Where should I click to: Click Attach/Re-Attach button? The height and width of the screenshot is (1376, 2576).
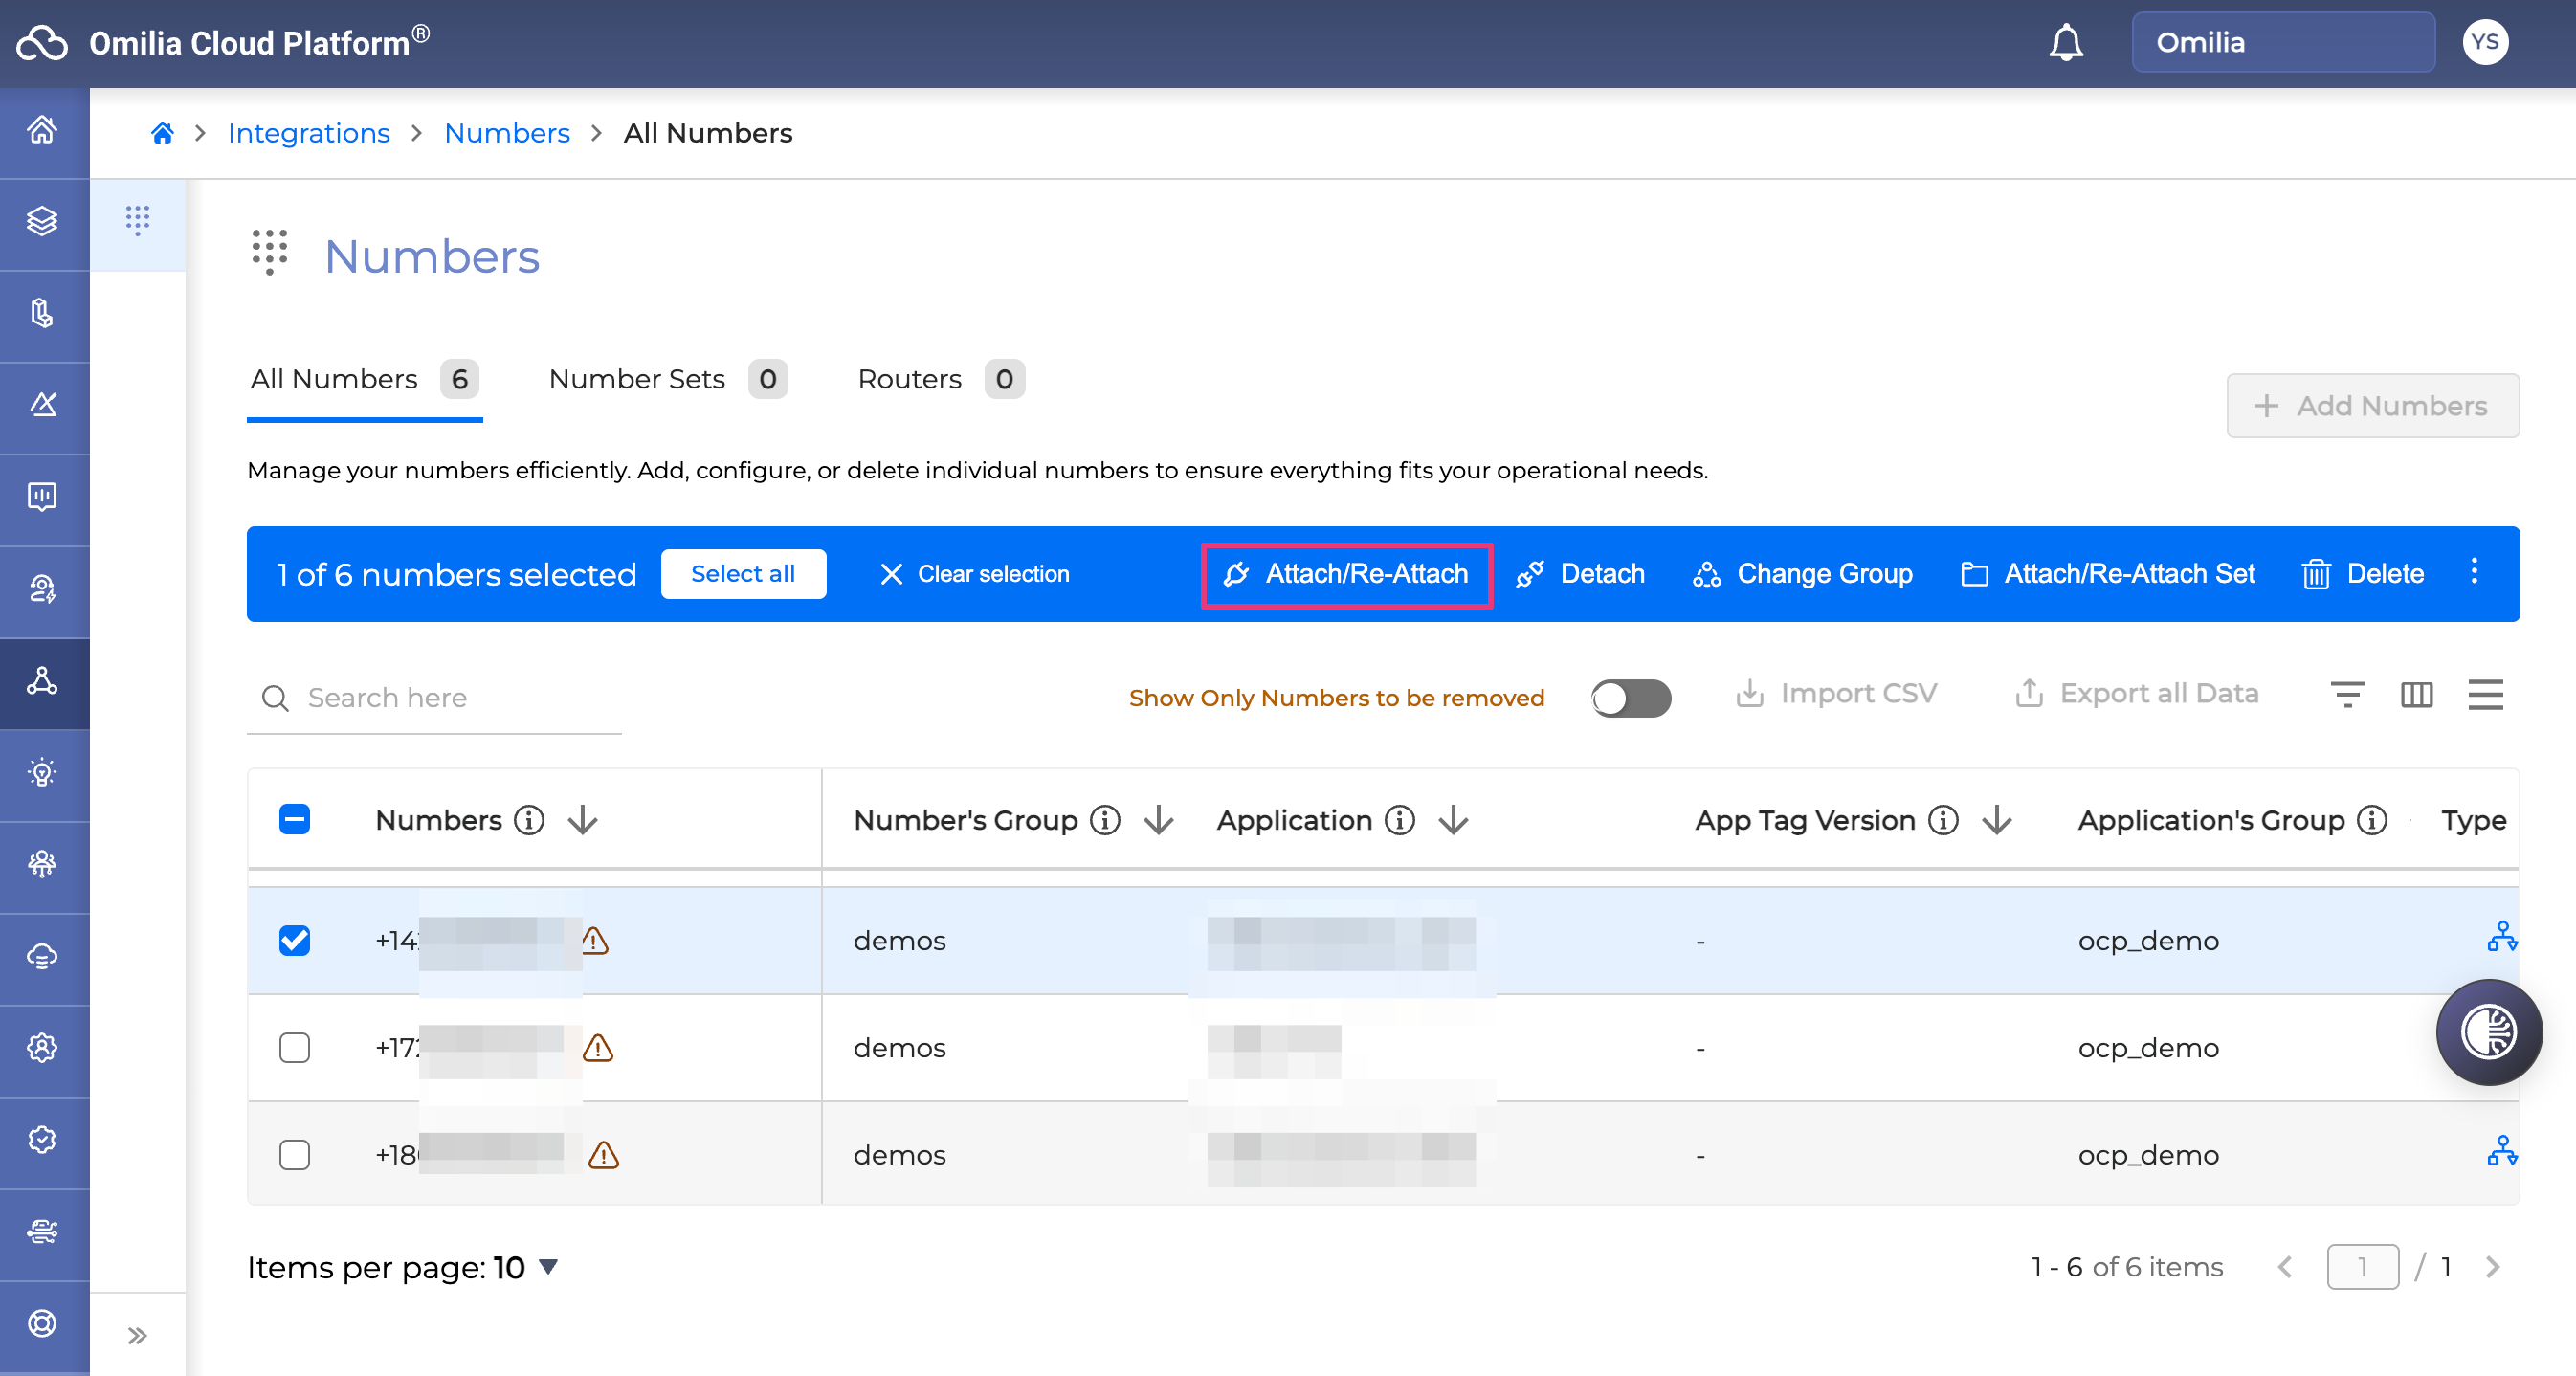pyautogui.click(x=1346, y=574)
